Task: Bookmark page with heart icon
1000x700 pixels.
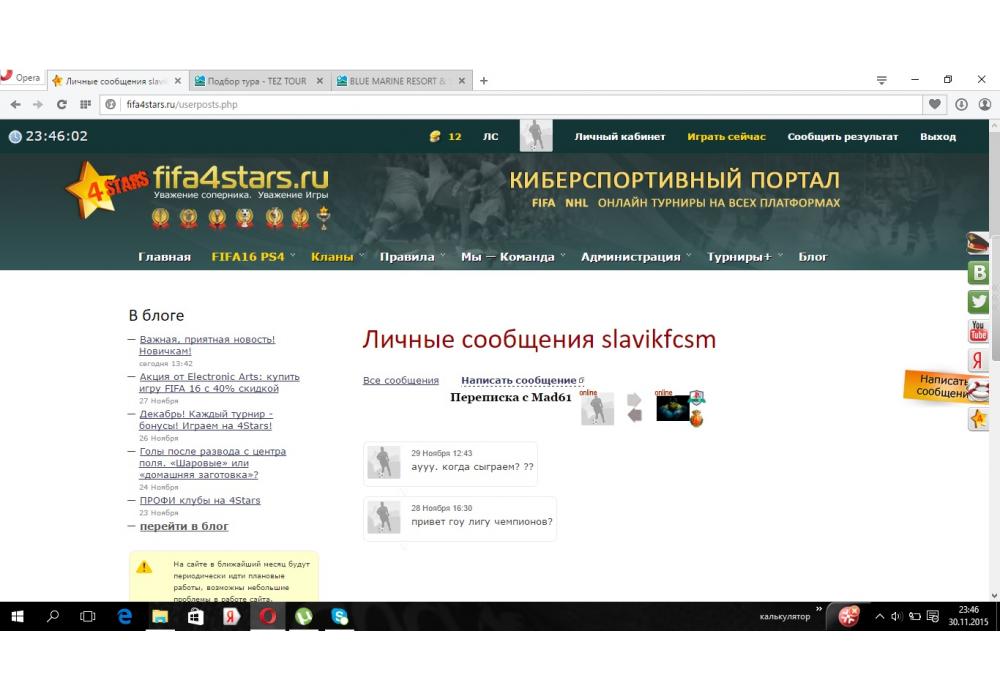Action: [x=934, y=104]
